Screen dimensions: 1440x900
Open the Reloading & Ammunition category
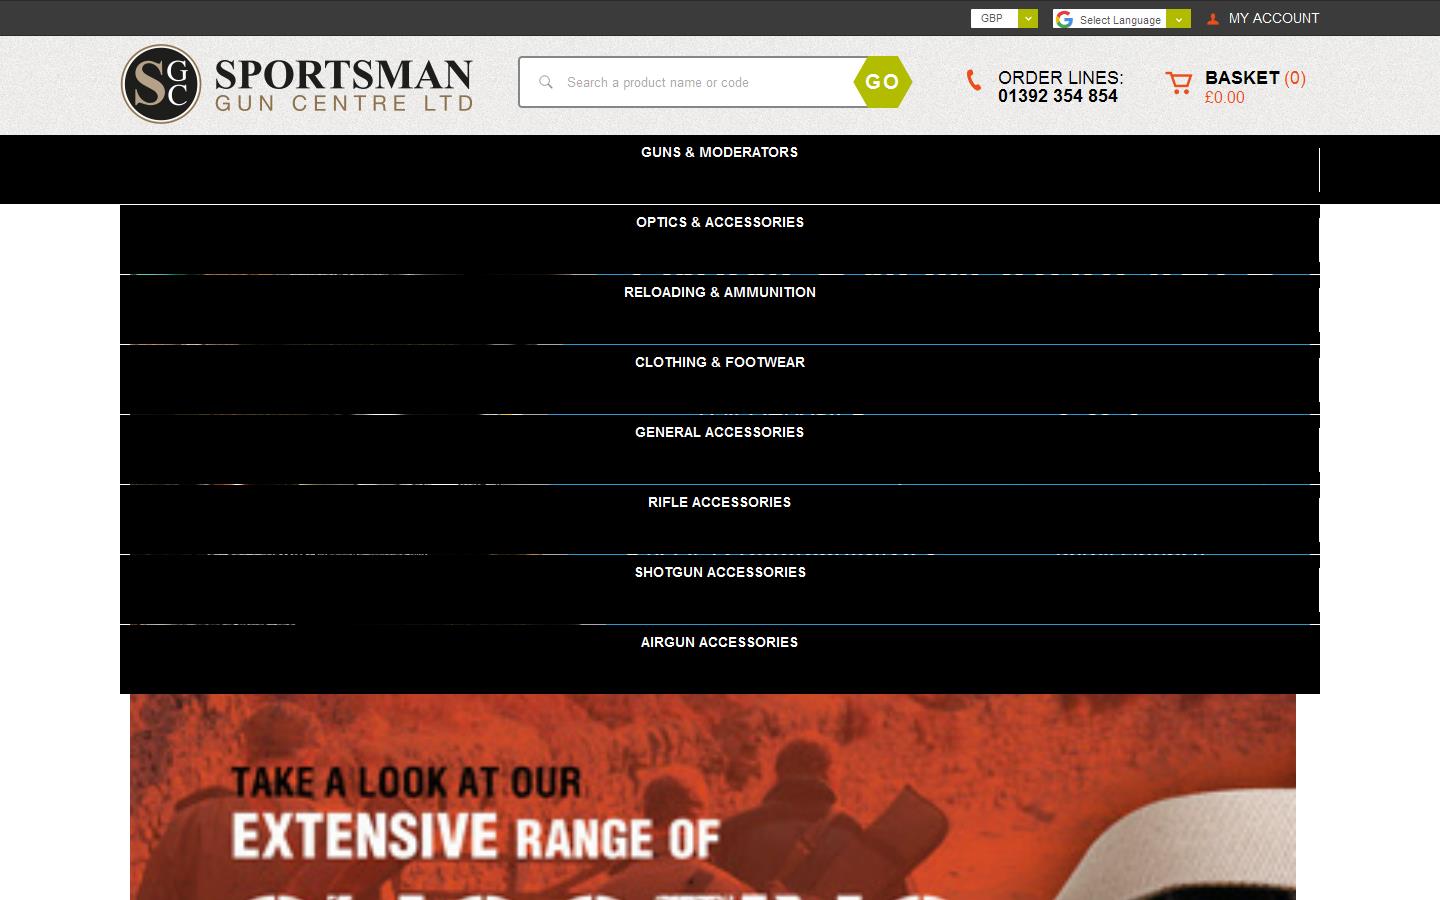coord(719,292)
